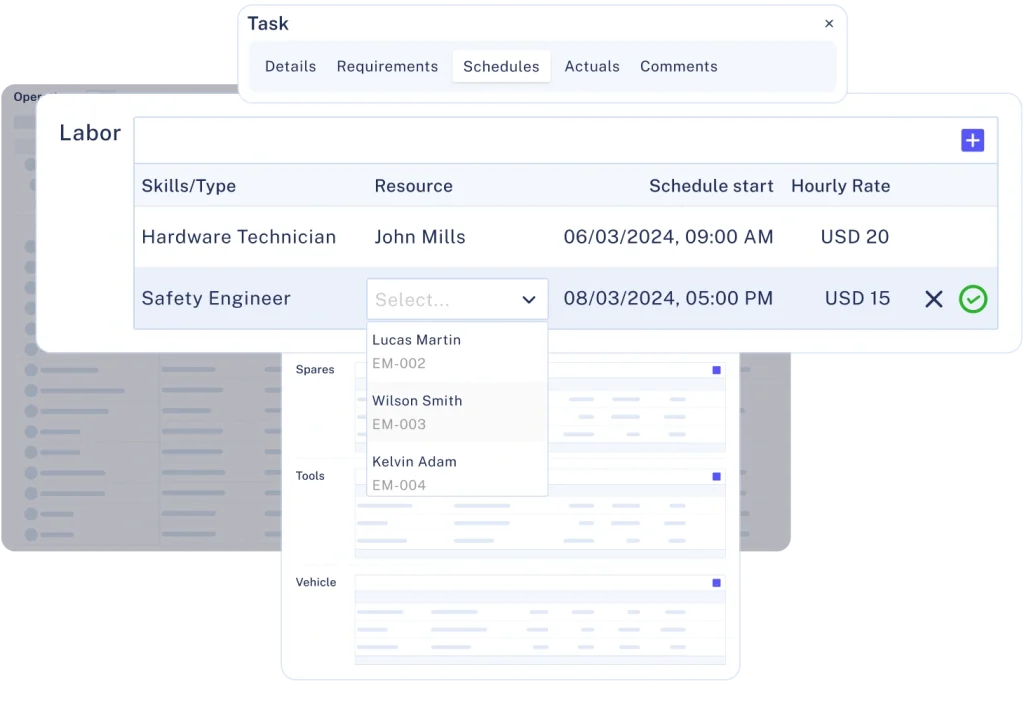The width and height of the screenshot is (1024, 712).
Task: Click the Spares section blue square icon
Action: coord(716,370)
